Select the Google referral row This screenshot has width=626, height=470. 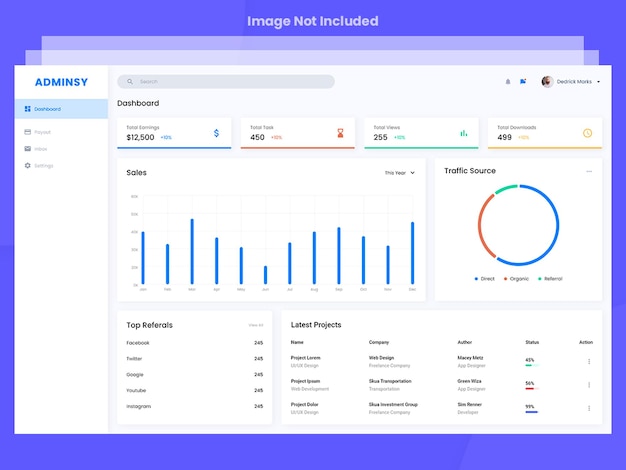pos(195,375)
